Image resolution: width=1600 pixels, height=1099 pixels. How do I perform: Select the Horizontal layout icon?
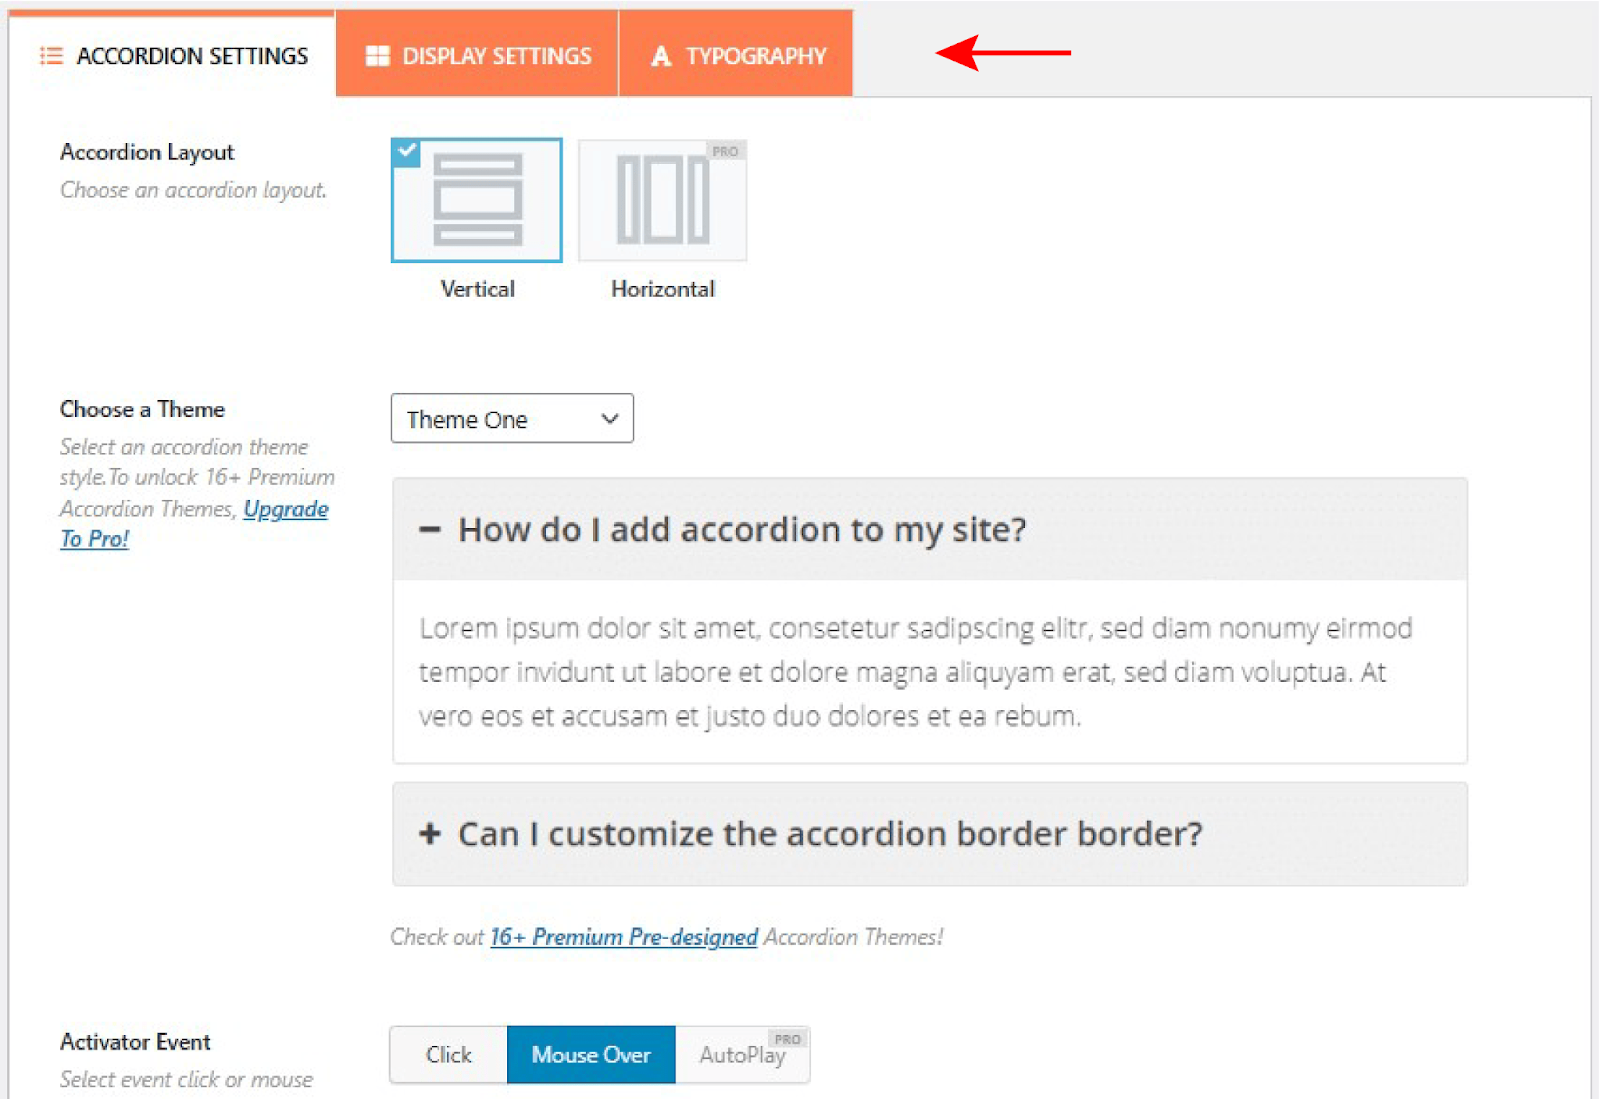tap(663, 200)
